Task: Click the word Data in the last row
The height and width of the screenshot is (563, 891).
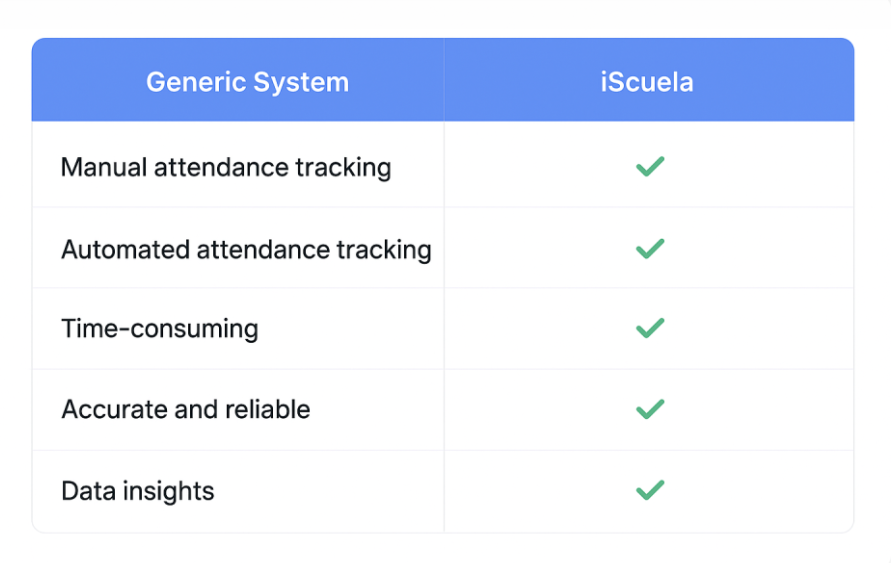Action: (x=84, y=491)
